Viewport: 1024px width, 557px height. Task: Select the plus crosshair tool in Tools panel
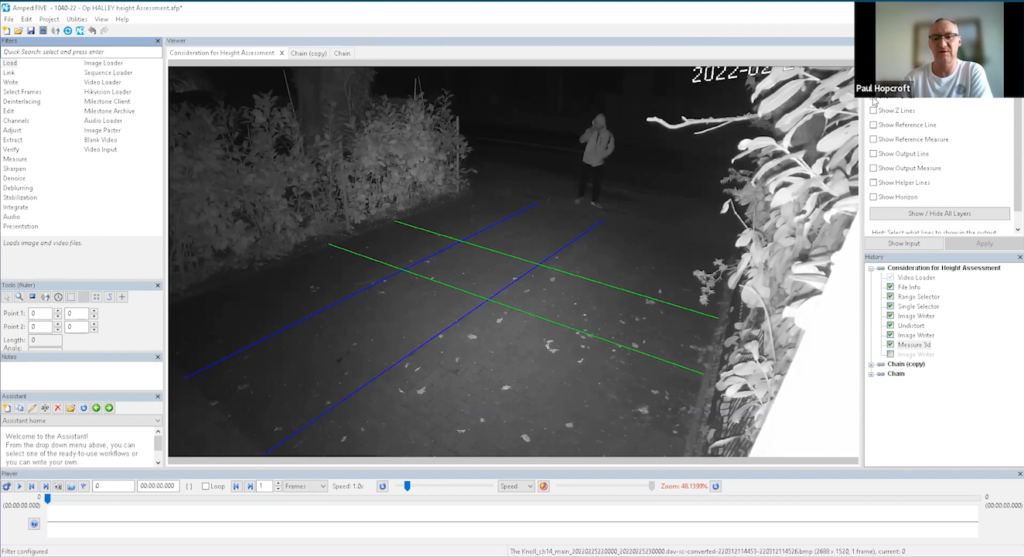[x=121, y=297]
